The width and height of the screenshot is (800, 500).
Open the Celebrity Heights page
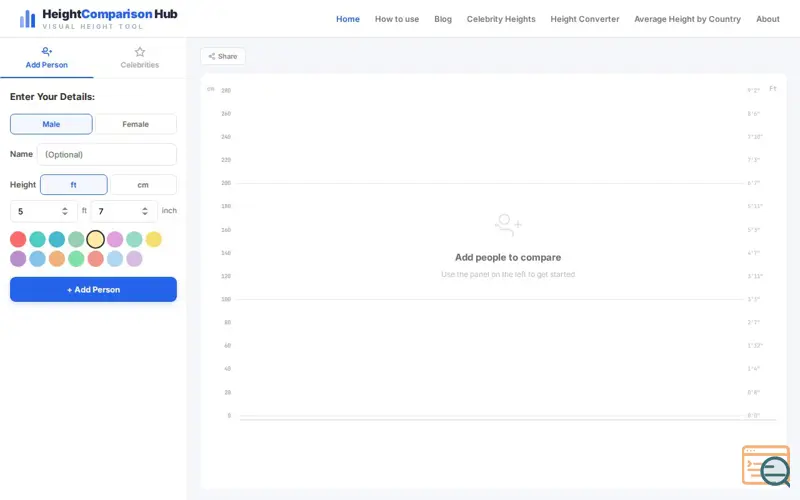point(501,19)
